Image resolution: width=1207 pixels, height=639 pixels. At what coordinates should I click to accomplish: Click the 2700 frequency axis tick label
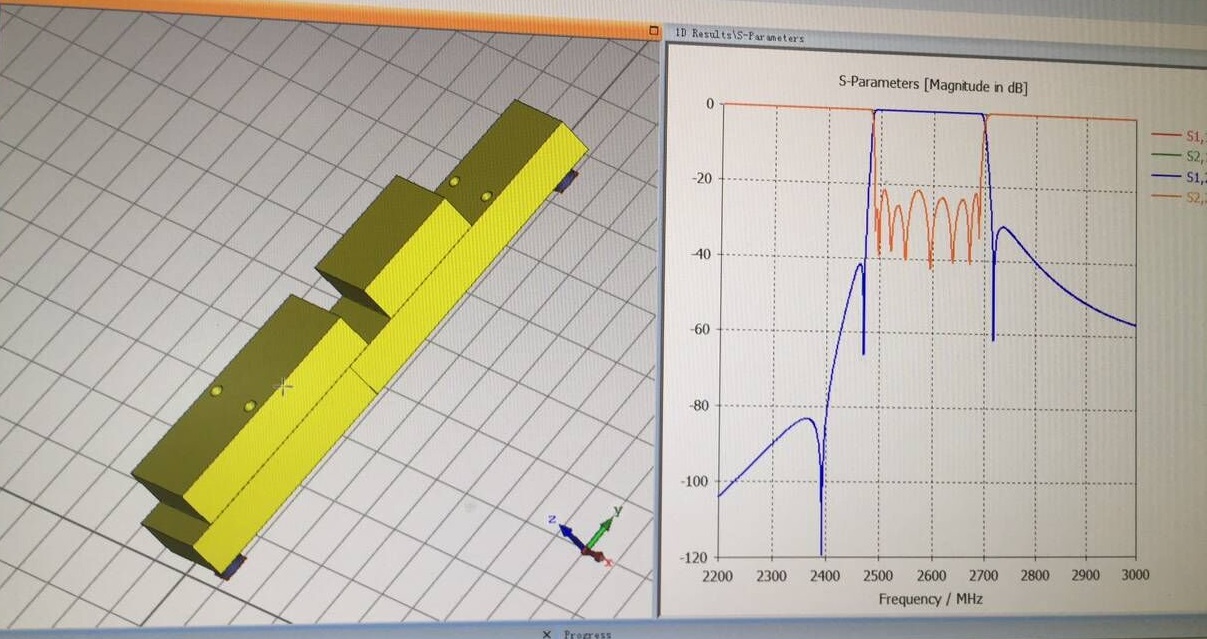[983, 575]
